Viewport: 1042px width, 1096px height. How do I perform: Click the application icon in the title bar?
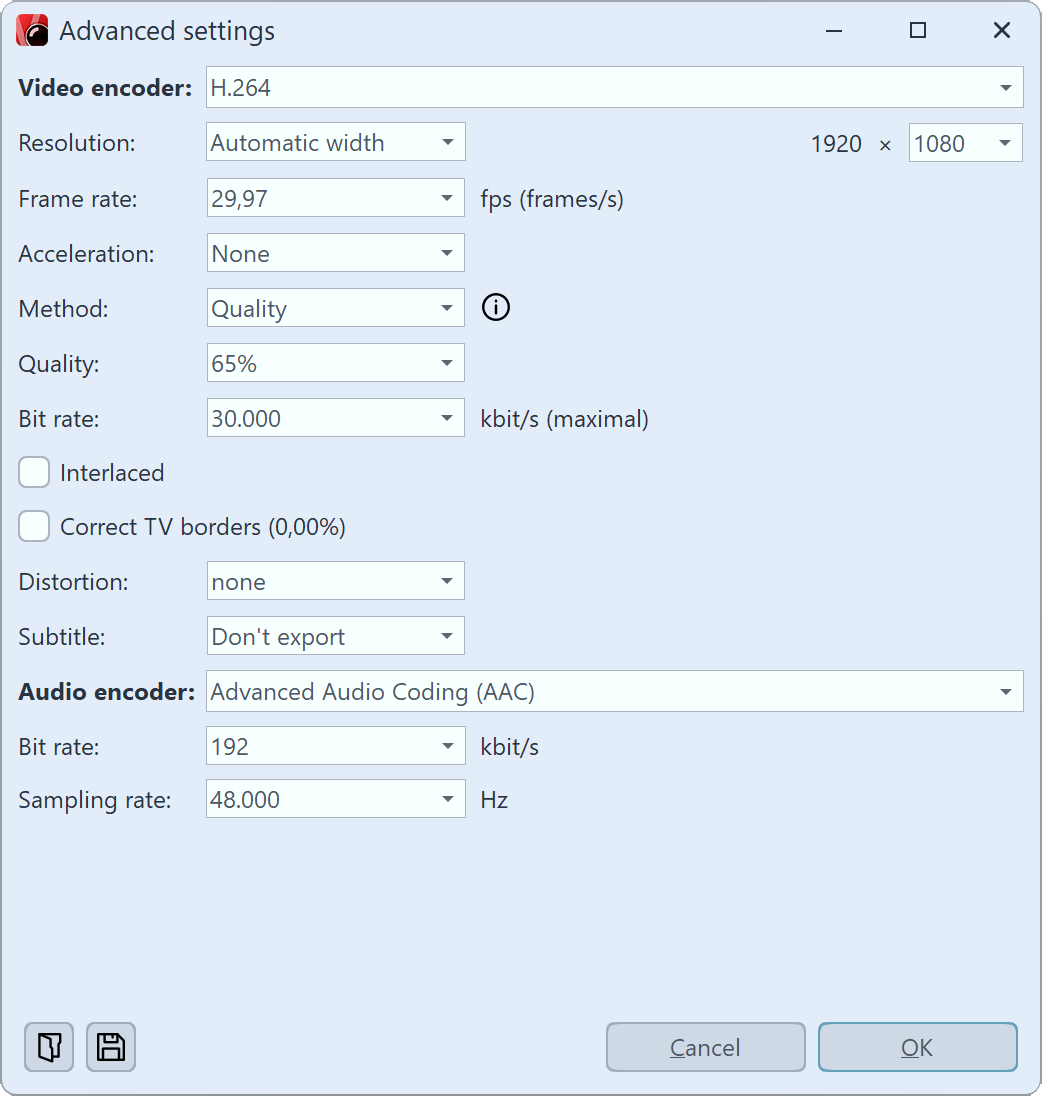tap(31, 30)
